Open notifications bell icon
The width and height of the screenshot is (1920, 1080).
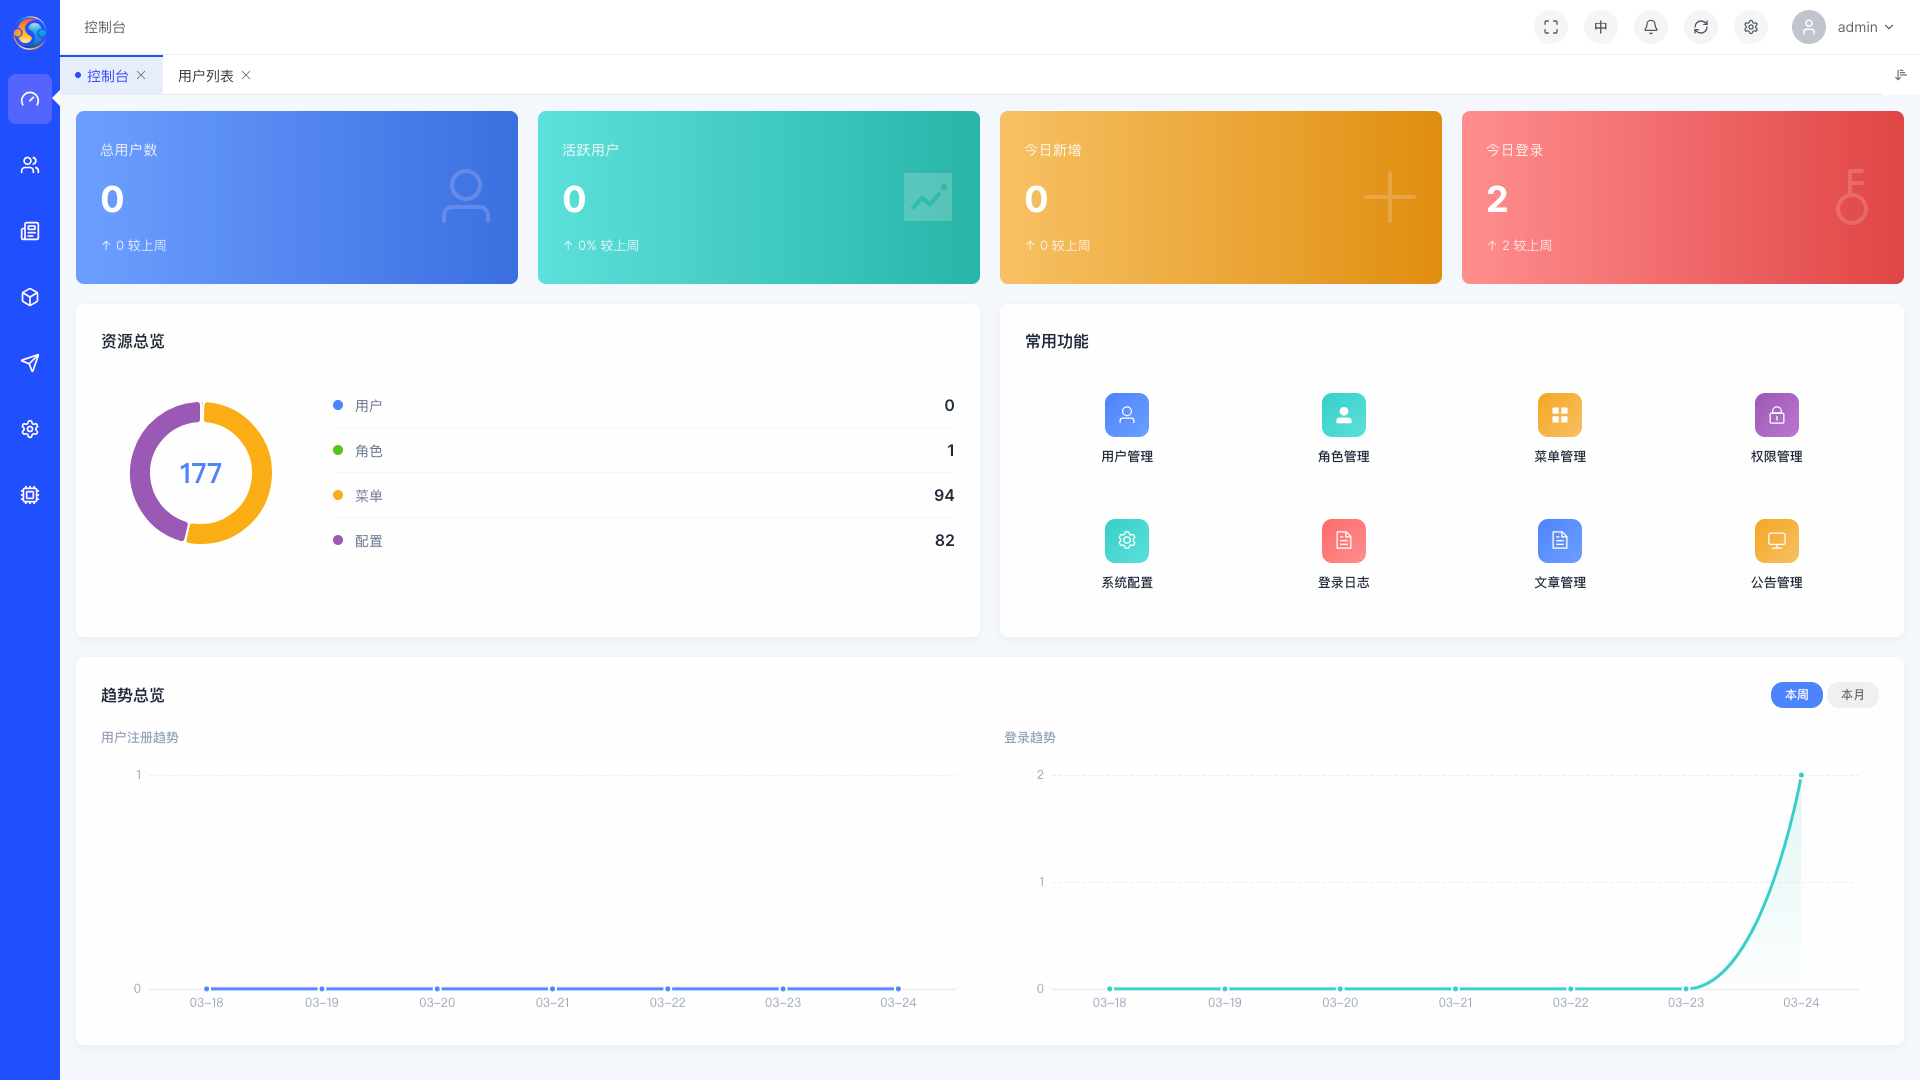1651,27
